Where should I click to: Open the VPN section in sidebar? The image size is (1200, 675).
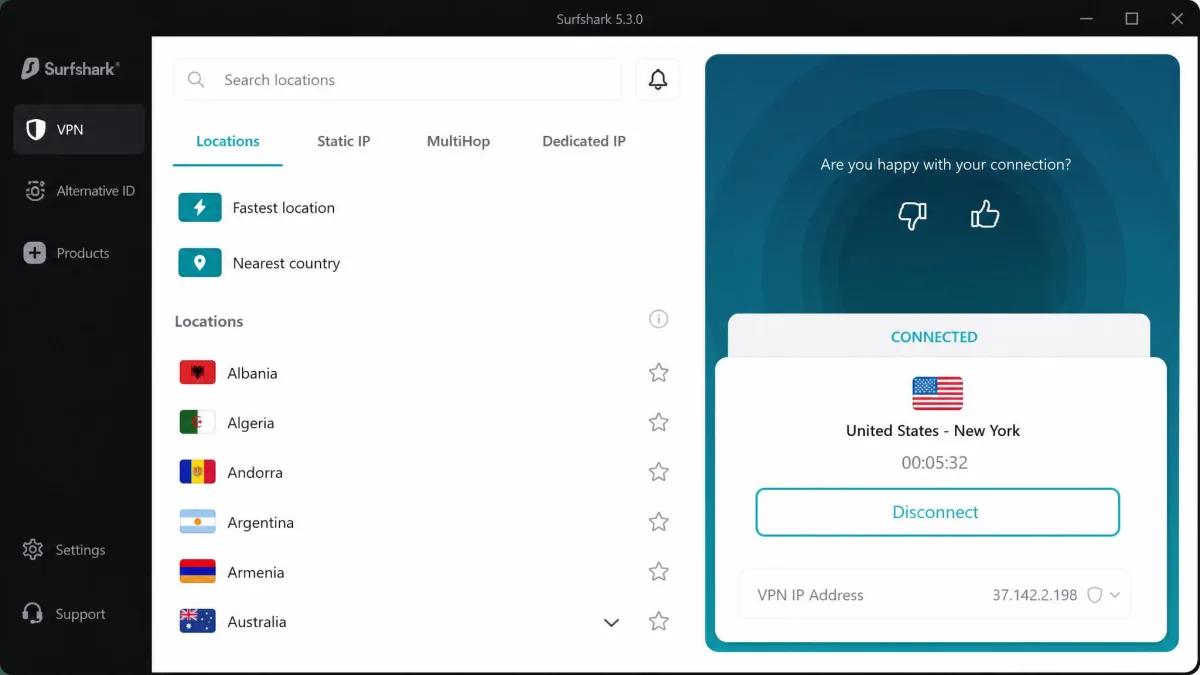[79, 130]
